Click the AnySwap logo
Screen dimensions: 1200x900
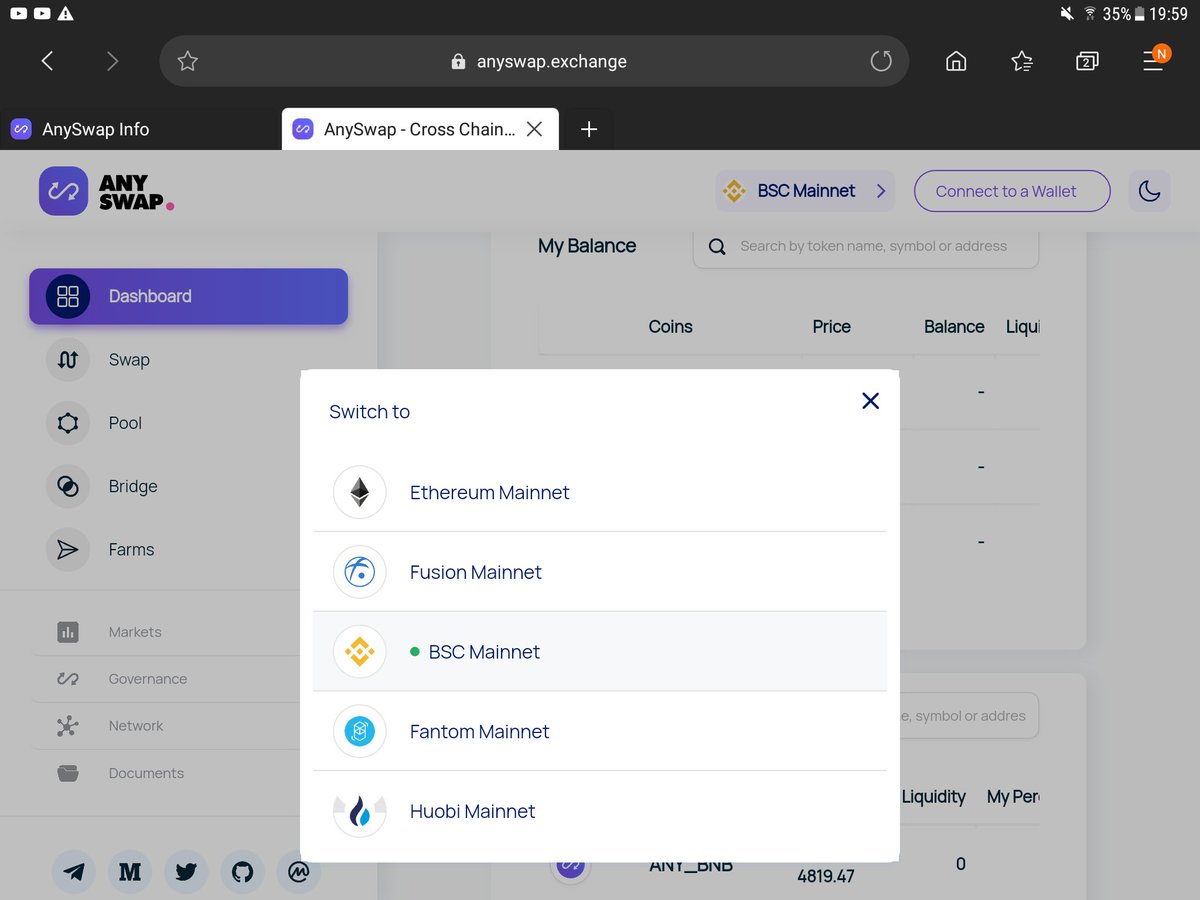(107, 191)
